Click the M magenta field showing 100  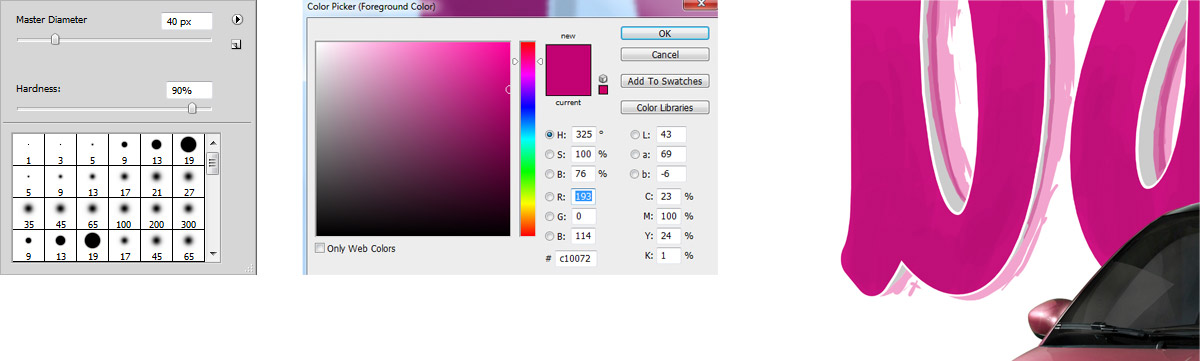[x=670, y=216]
